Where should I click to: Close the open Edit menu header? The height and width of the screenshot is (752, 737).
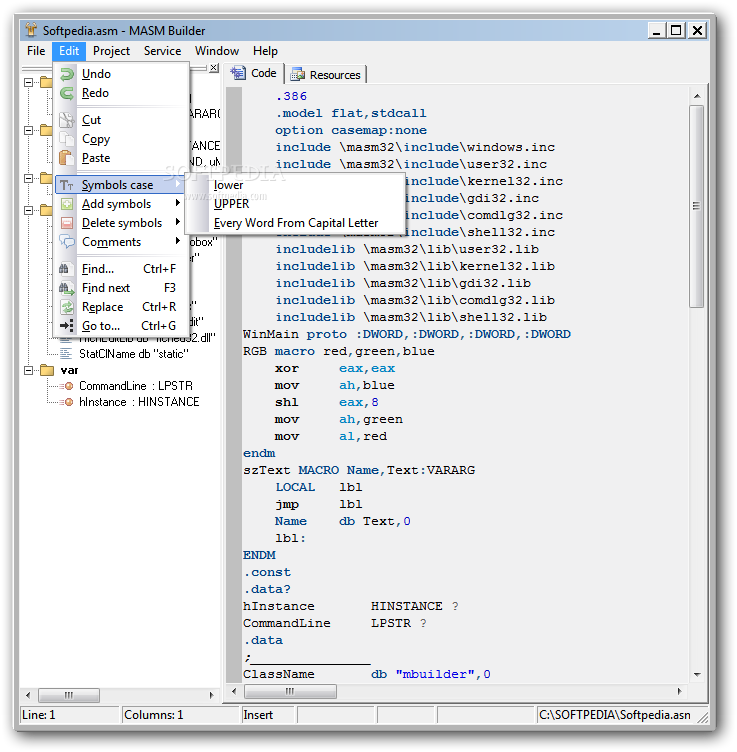point(69,51)
